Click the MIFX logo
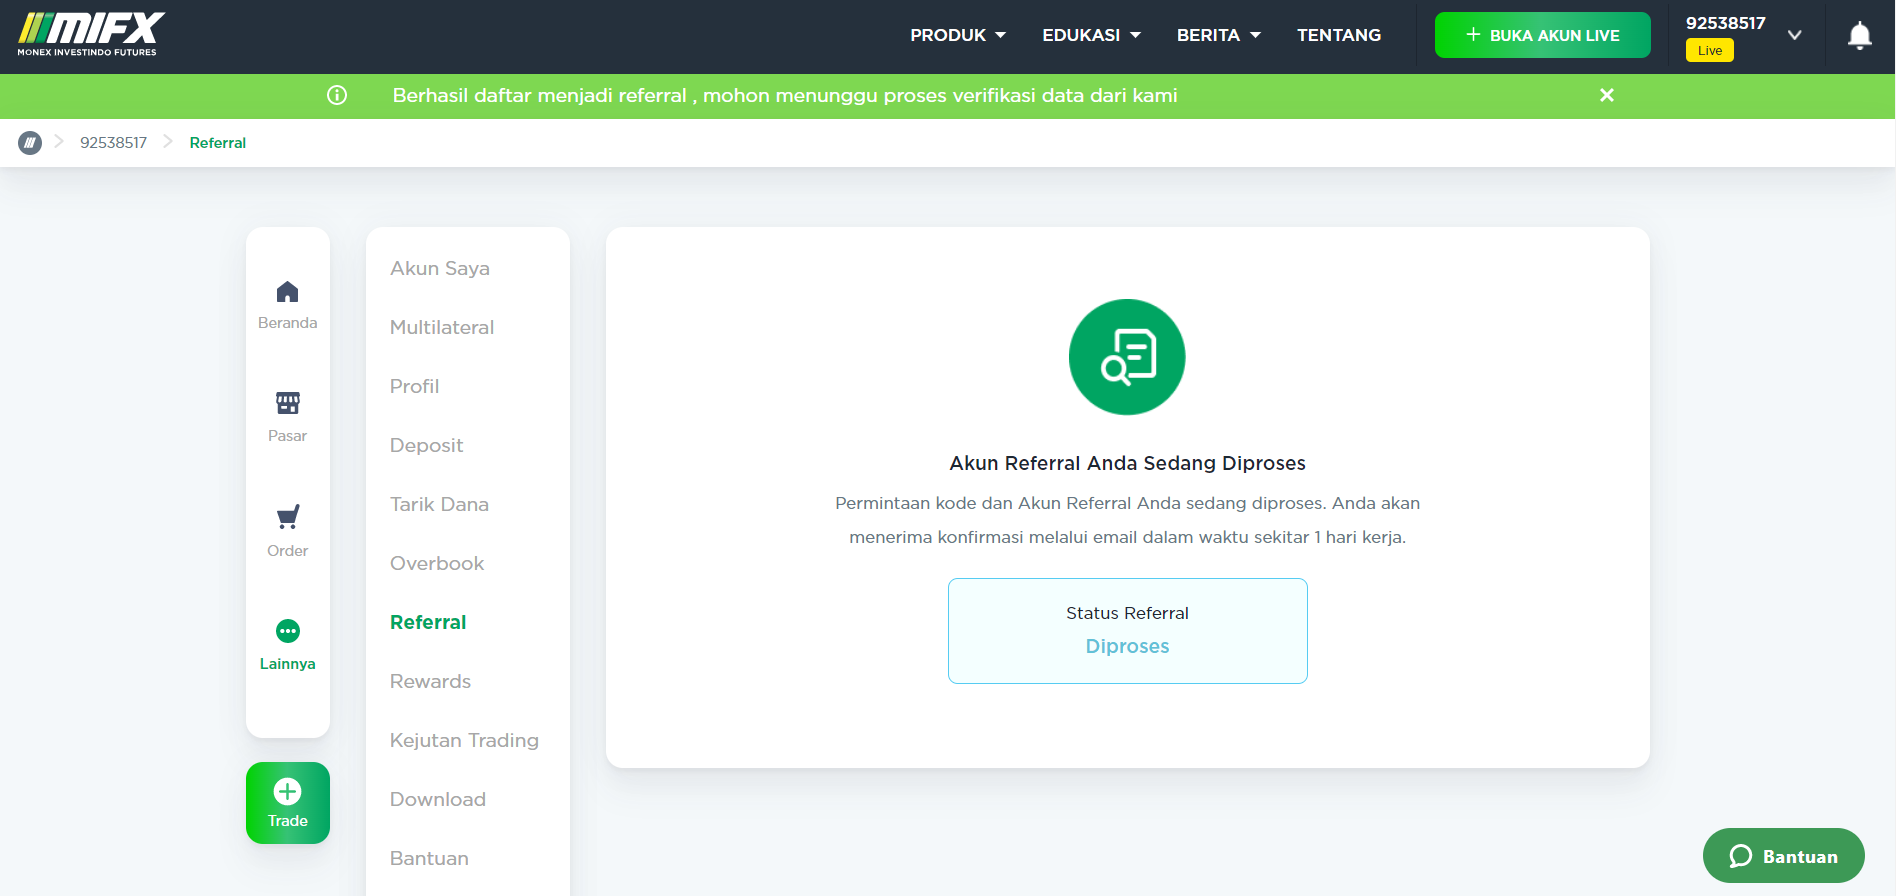Viewport: 1896px width, 896px height. coord(91,35)
